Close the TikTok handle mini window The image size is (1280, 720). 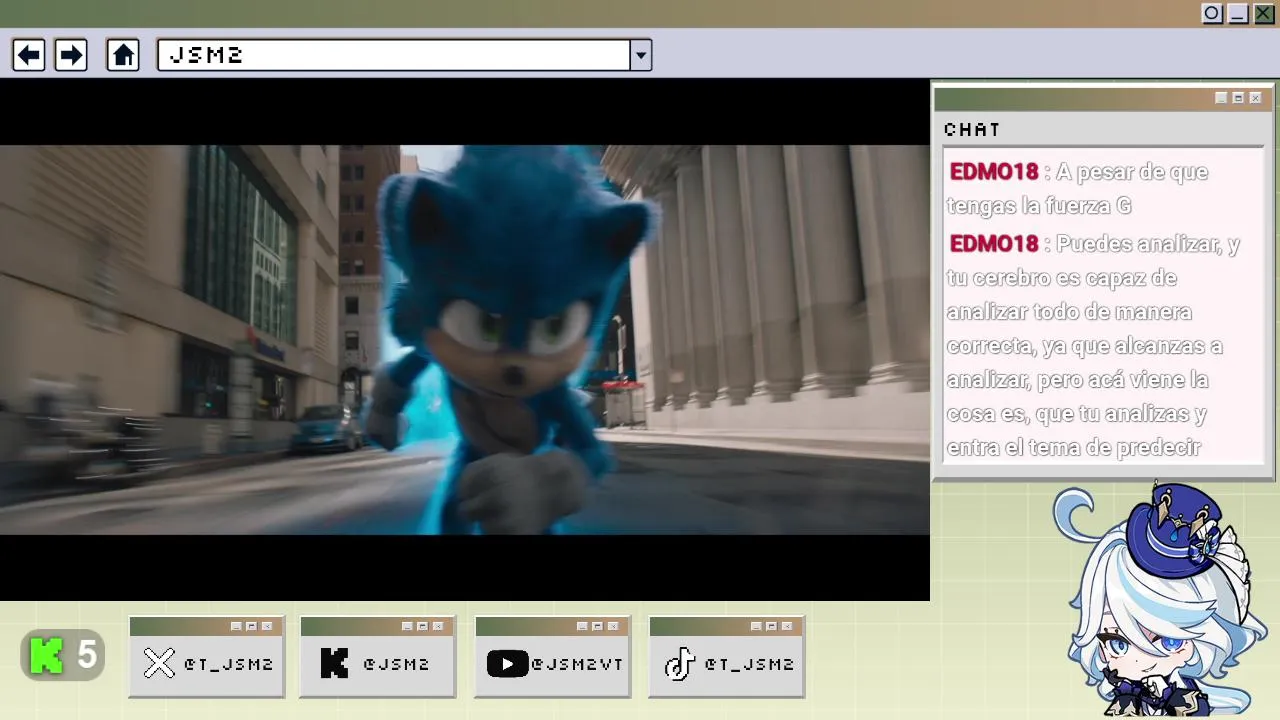787,626
